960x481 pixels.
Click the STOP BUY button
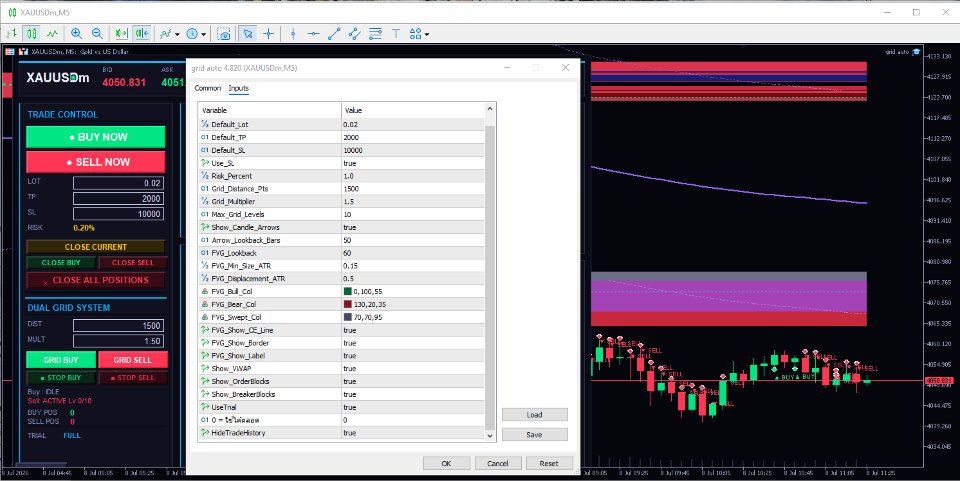coord(61,378)
